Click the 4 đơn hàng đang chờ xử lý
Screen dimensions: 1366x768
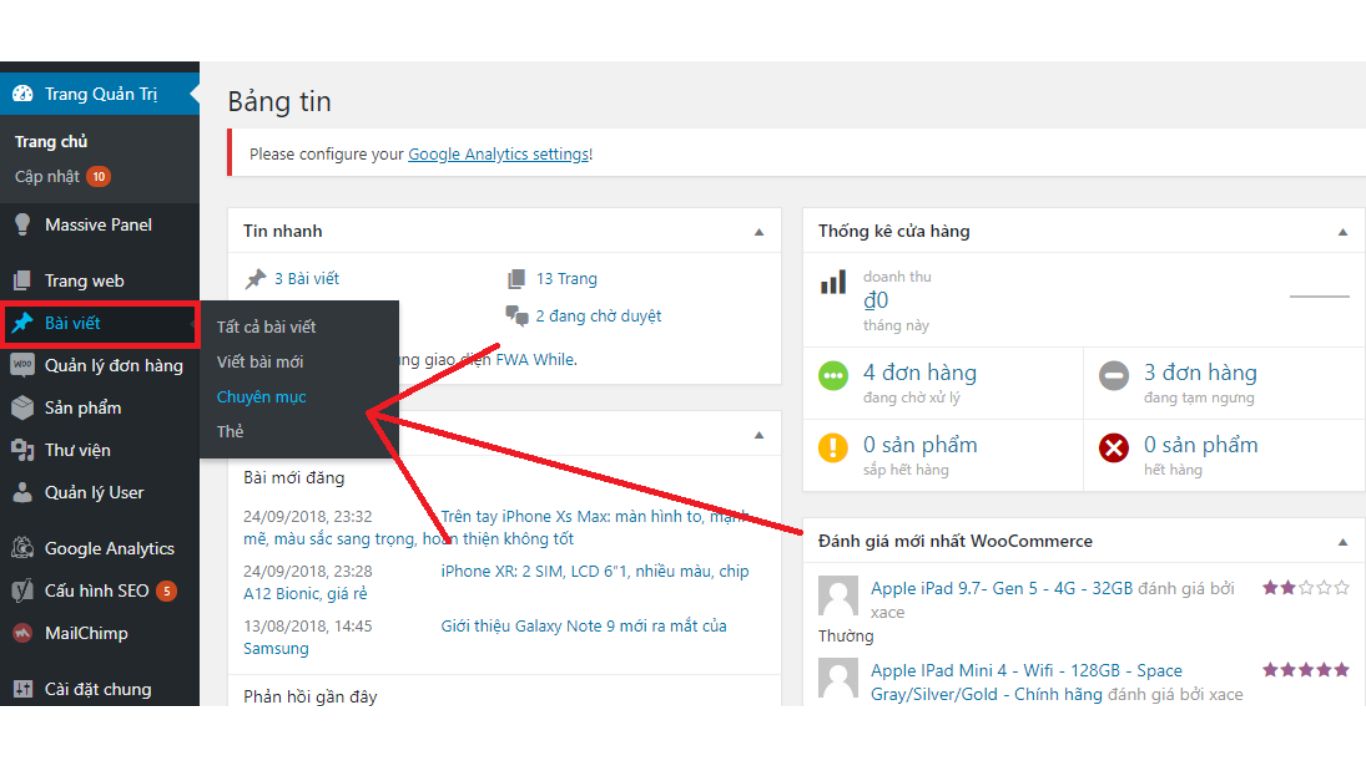[x=919, y=373]
